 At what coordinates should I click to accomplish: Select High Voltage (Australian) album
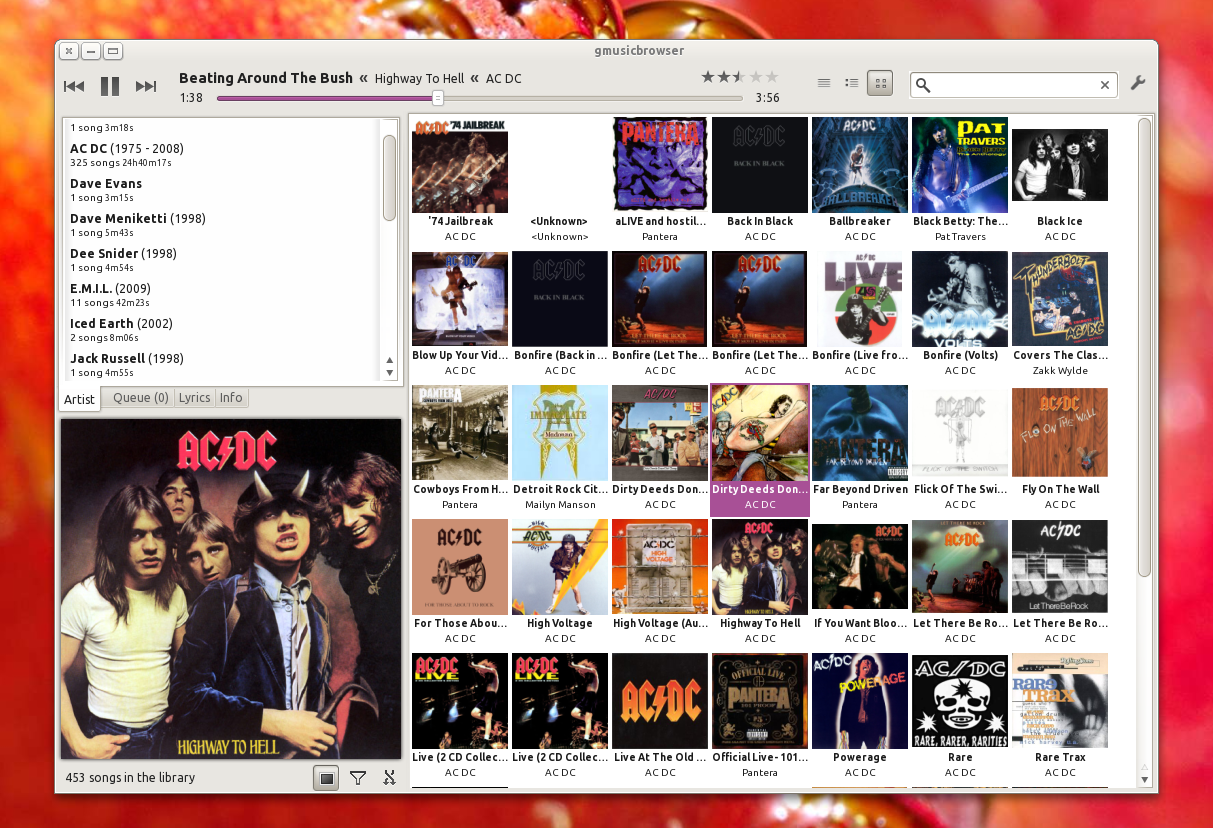pos(660,582)
